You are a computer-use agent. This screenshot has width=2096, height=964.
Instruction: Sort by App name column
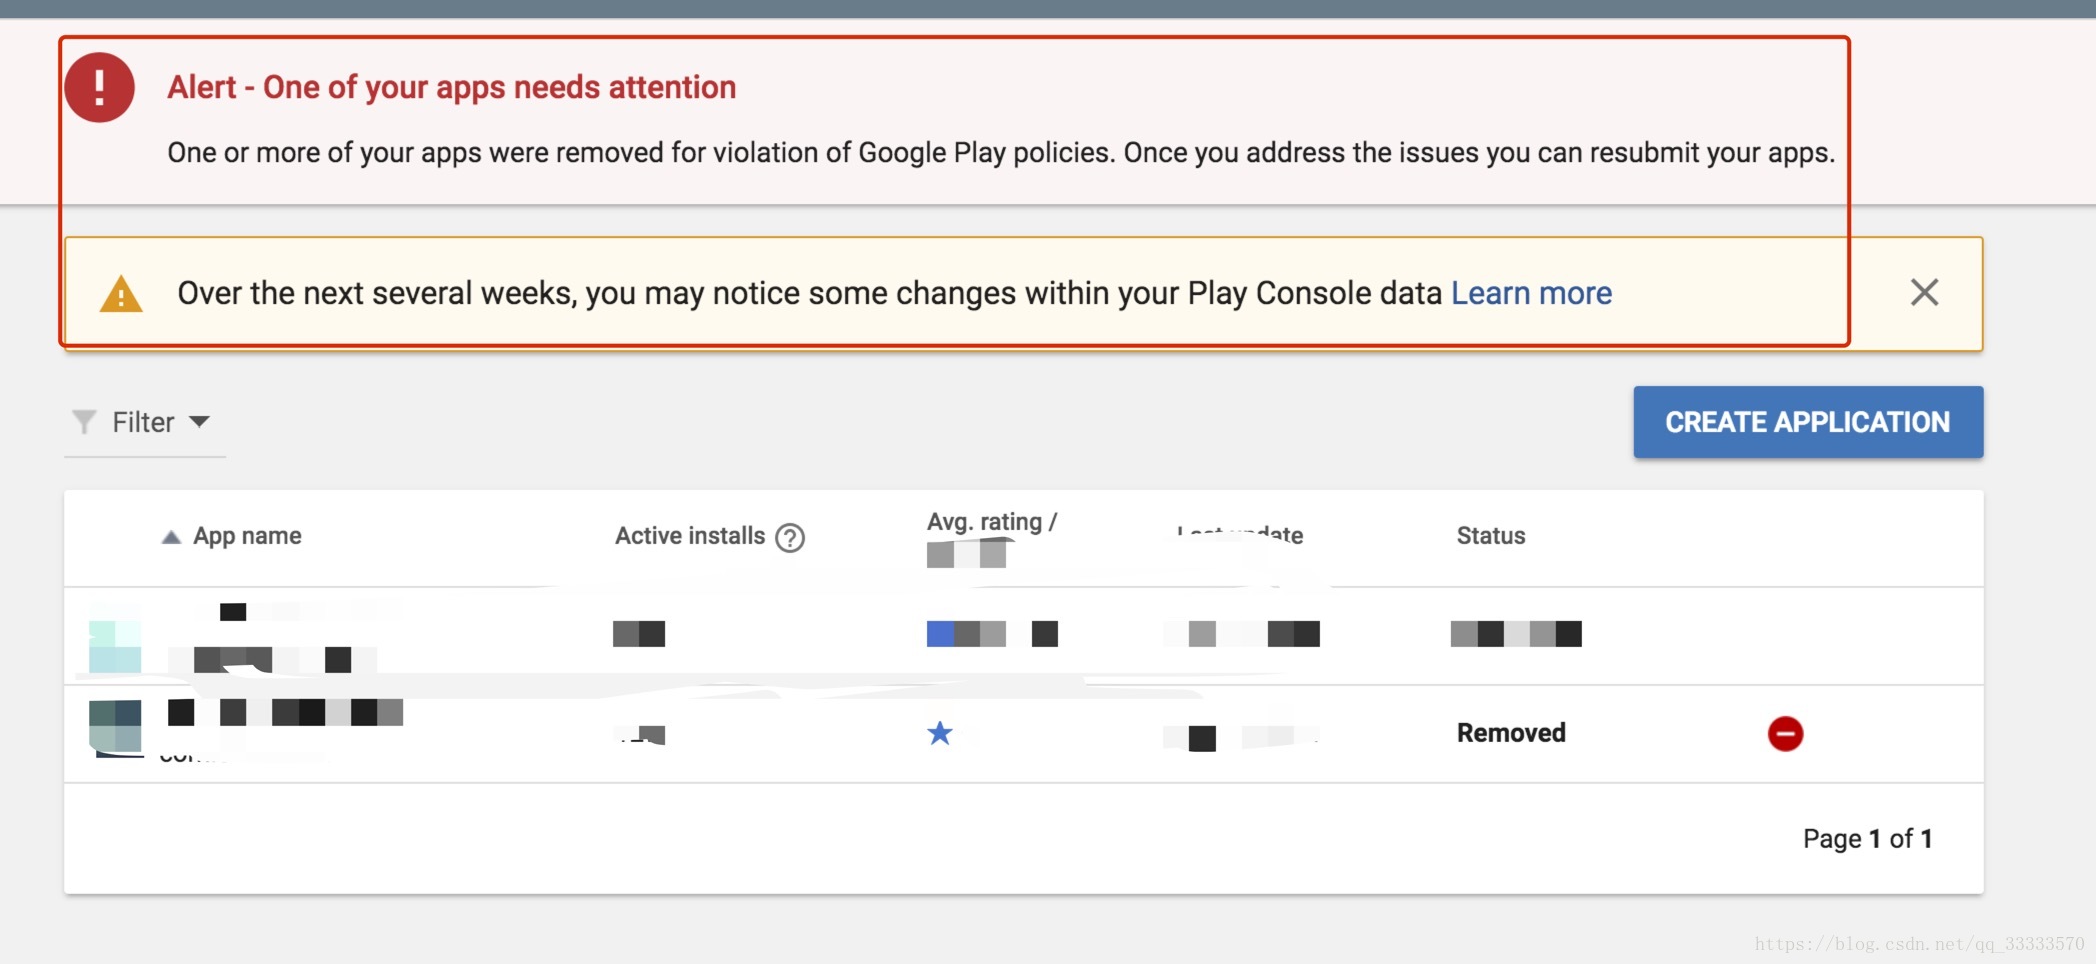(x=247, y=536)
